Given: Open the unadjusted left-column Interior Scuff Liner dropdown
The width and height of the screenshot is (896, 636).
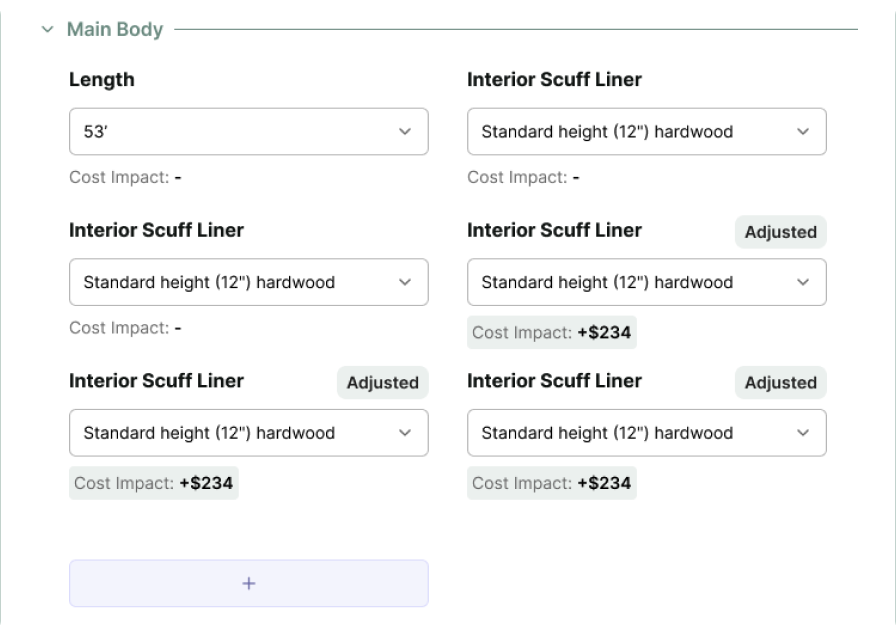Looking at the screenshot, I should click(230, 282).
